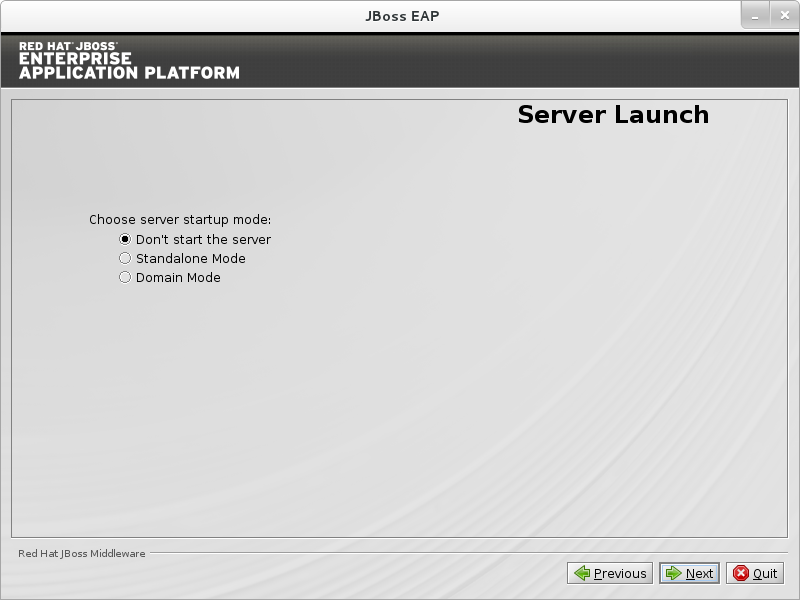
Task: Click the green left arrow icon on Previous
Action: tap(582, 573)
